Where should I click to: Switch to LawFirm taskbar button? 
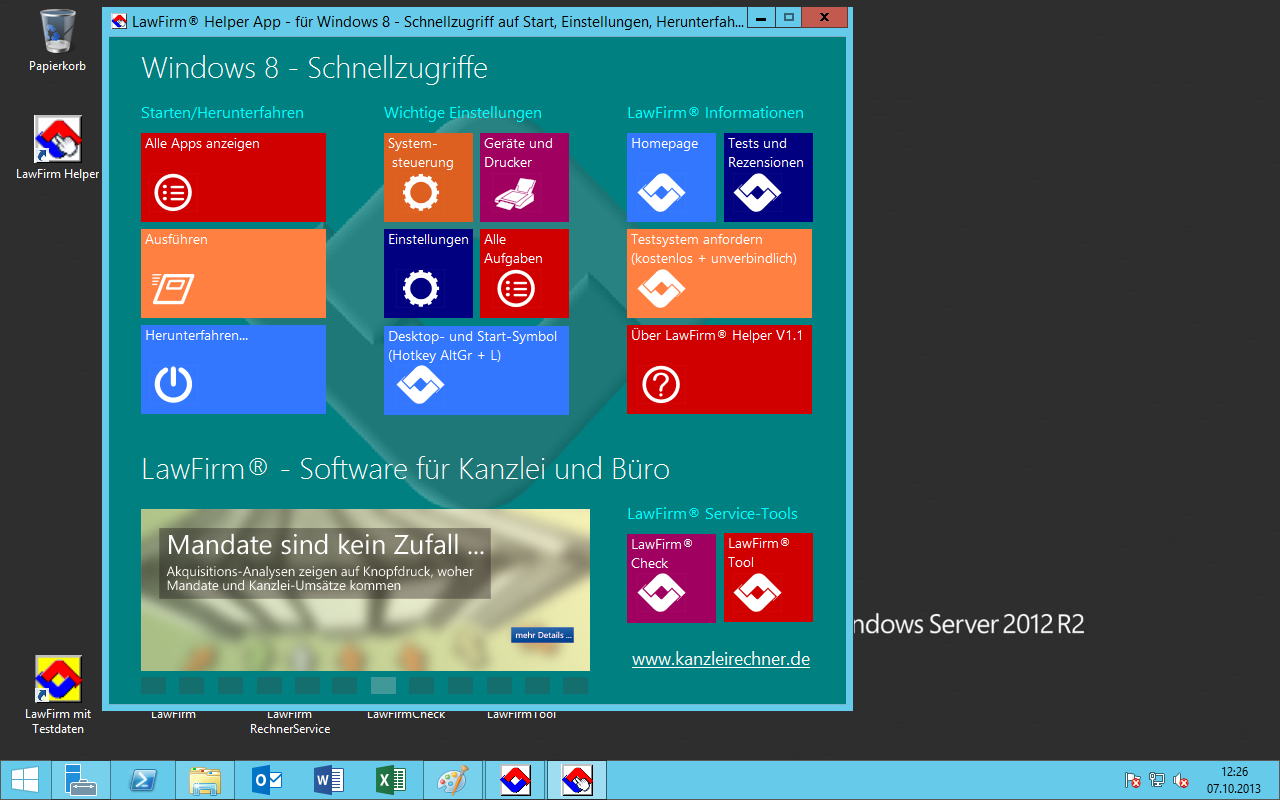[514, 780]
